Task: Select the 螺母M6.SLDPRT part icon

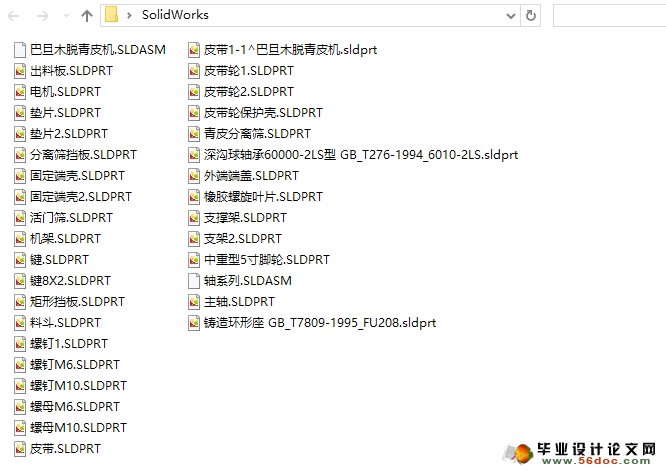Action: pos(20,407)
